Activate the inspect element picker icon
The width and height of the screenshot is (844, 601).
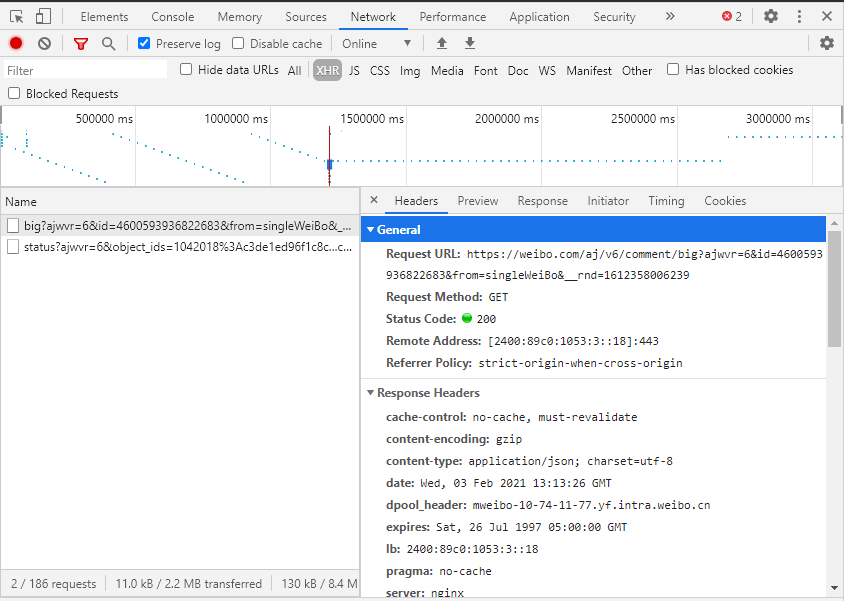(17, 17)
